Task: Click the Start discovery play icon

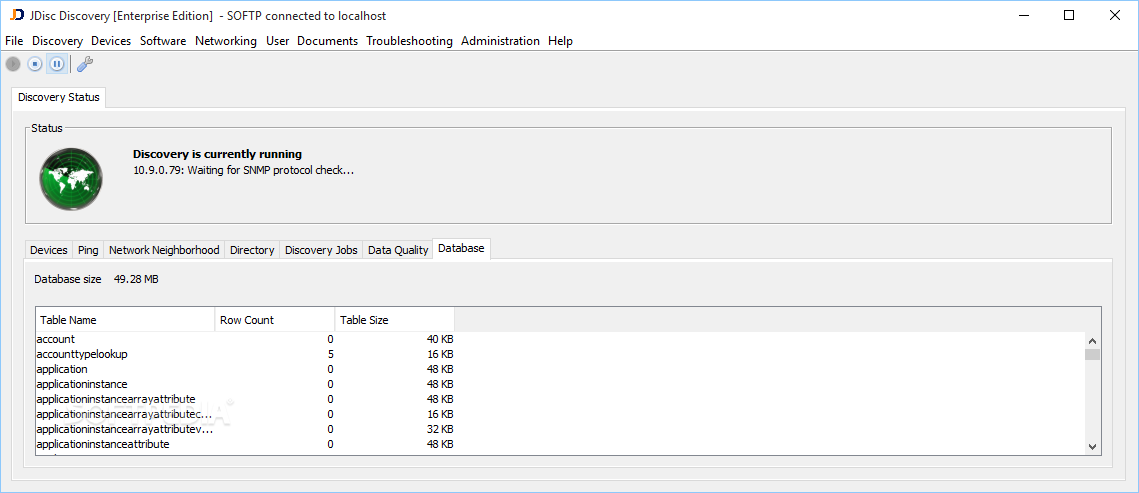Action: click(13, 64)
